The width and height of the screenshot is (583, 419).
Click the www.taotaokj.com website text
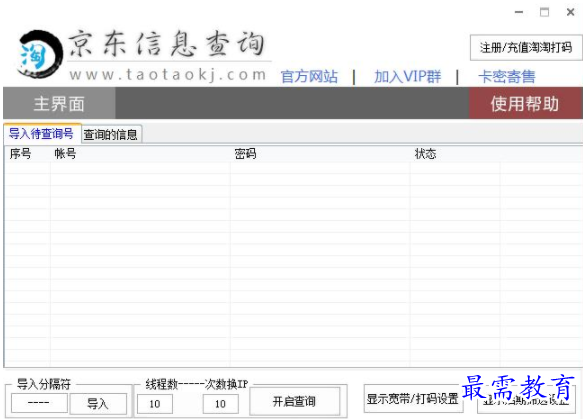coord(168,75)
